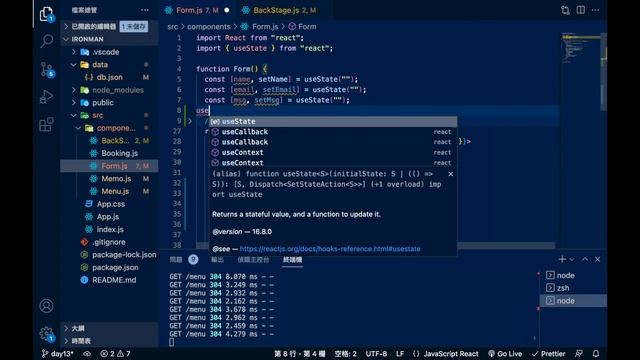Viewport: 640px width, 360px height.
Task: Expand the Timeline section at bottom
Action: pos(109,341)
